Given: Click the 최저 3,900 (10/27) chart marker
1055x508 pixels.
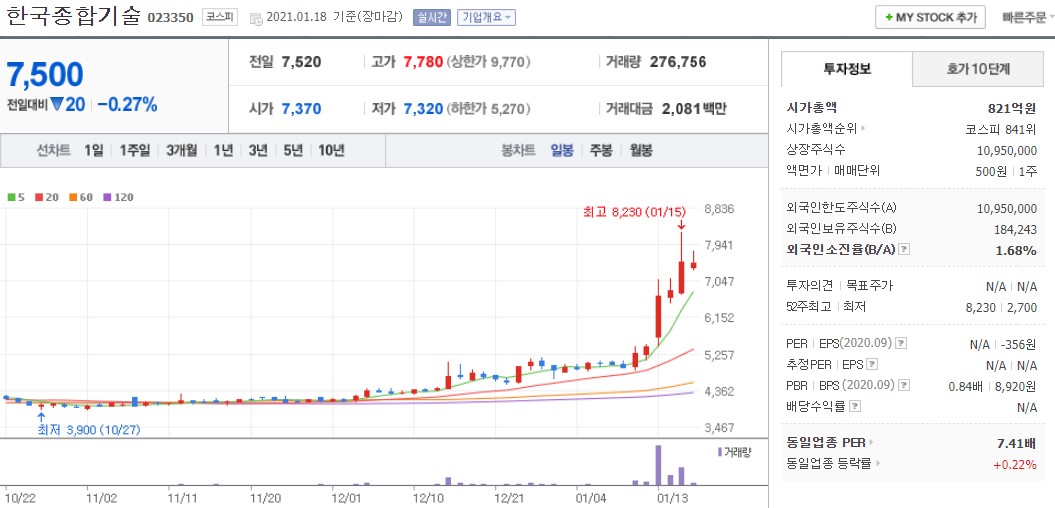Looking at the screenshot, I should click(x=89, y=430).
